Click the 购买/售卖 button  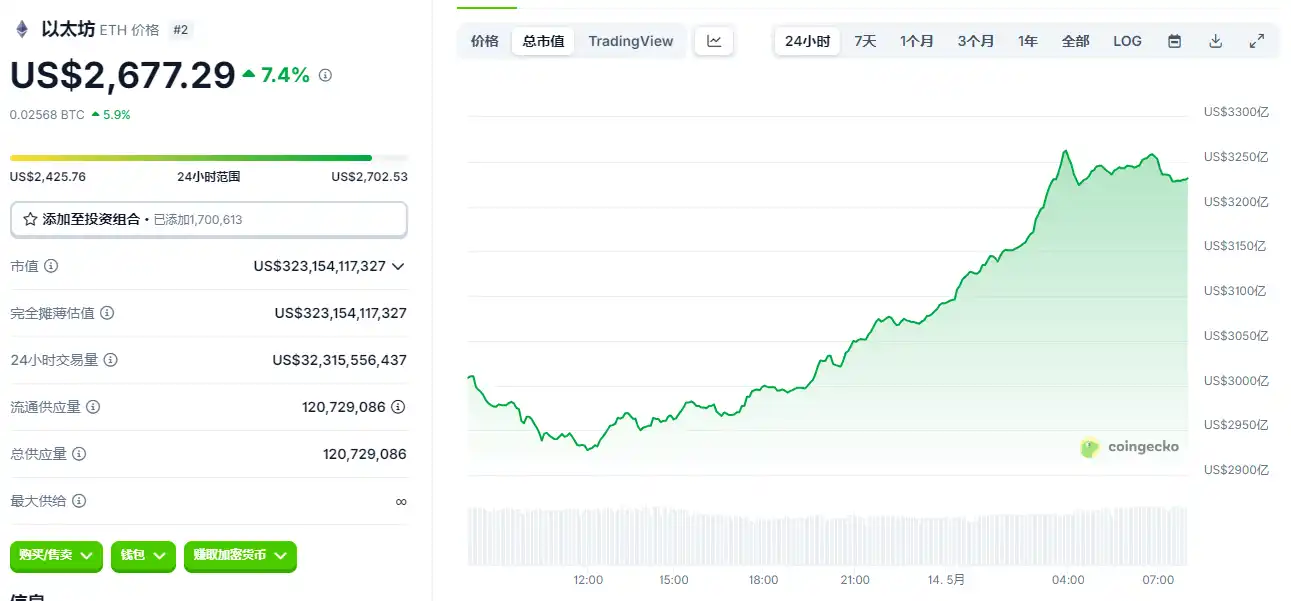[56, 556]
